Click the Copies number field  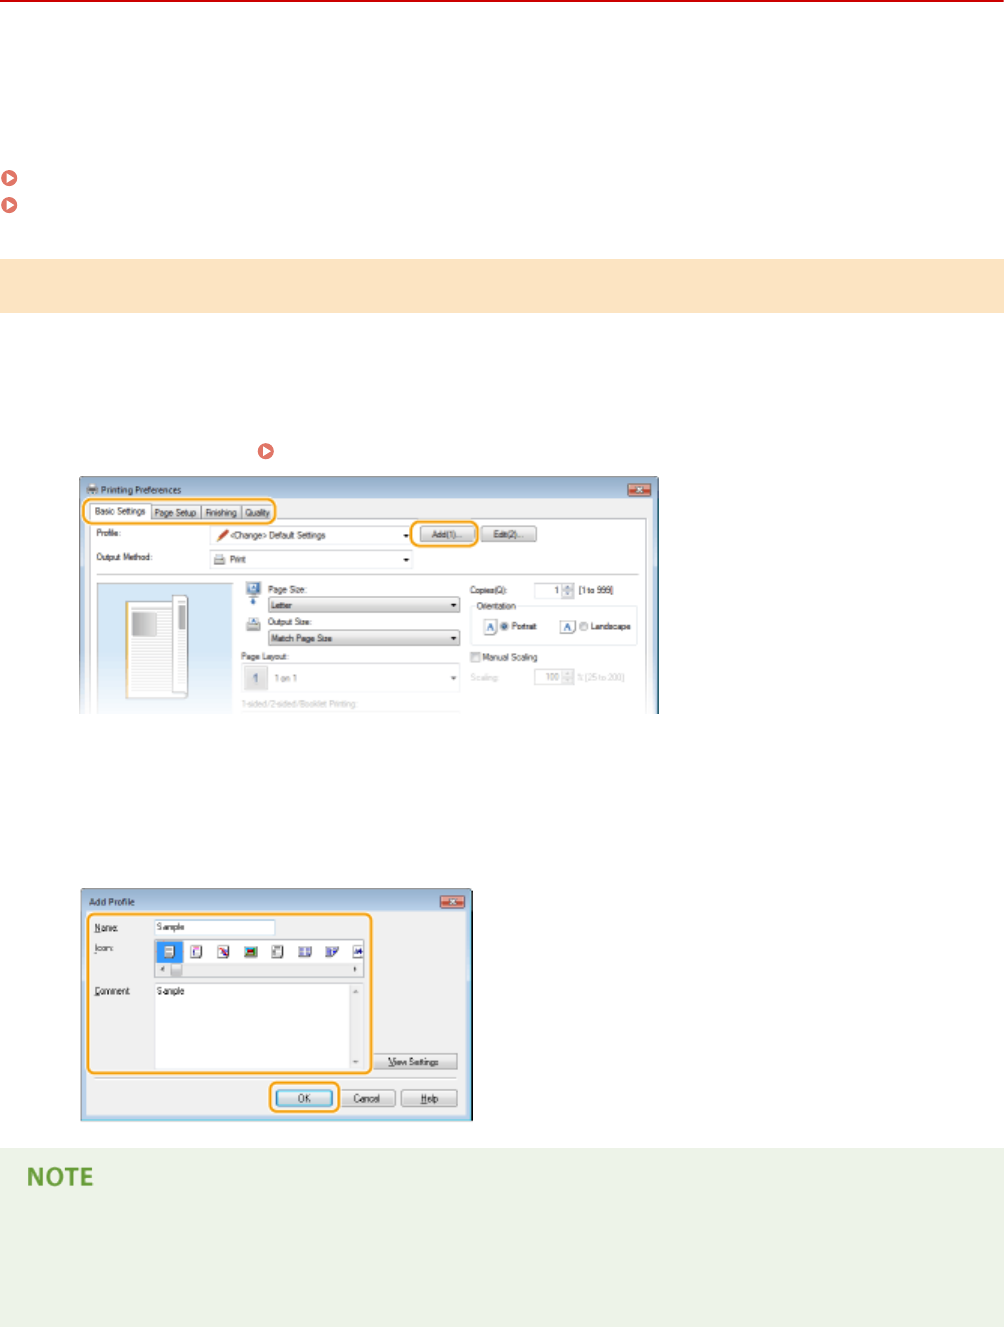tap(548, 591)
